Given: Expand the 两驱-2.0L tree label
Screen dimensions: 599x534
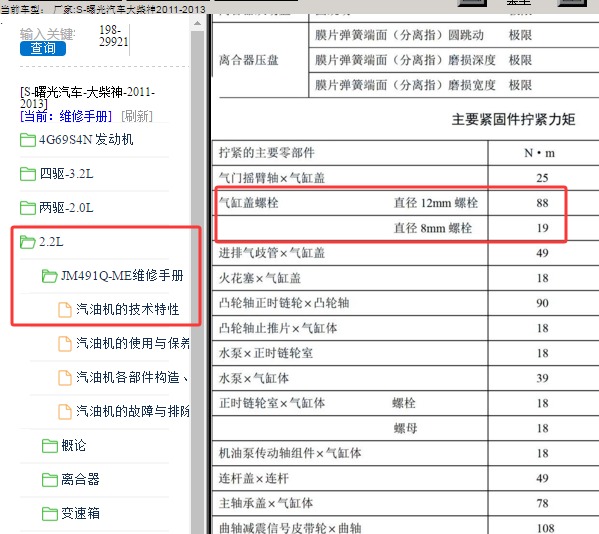Looking at the screenshot, I should tap(66, 208).
